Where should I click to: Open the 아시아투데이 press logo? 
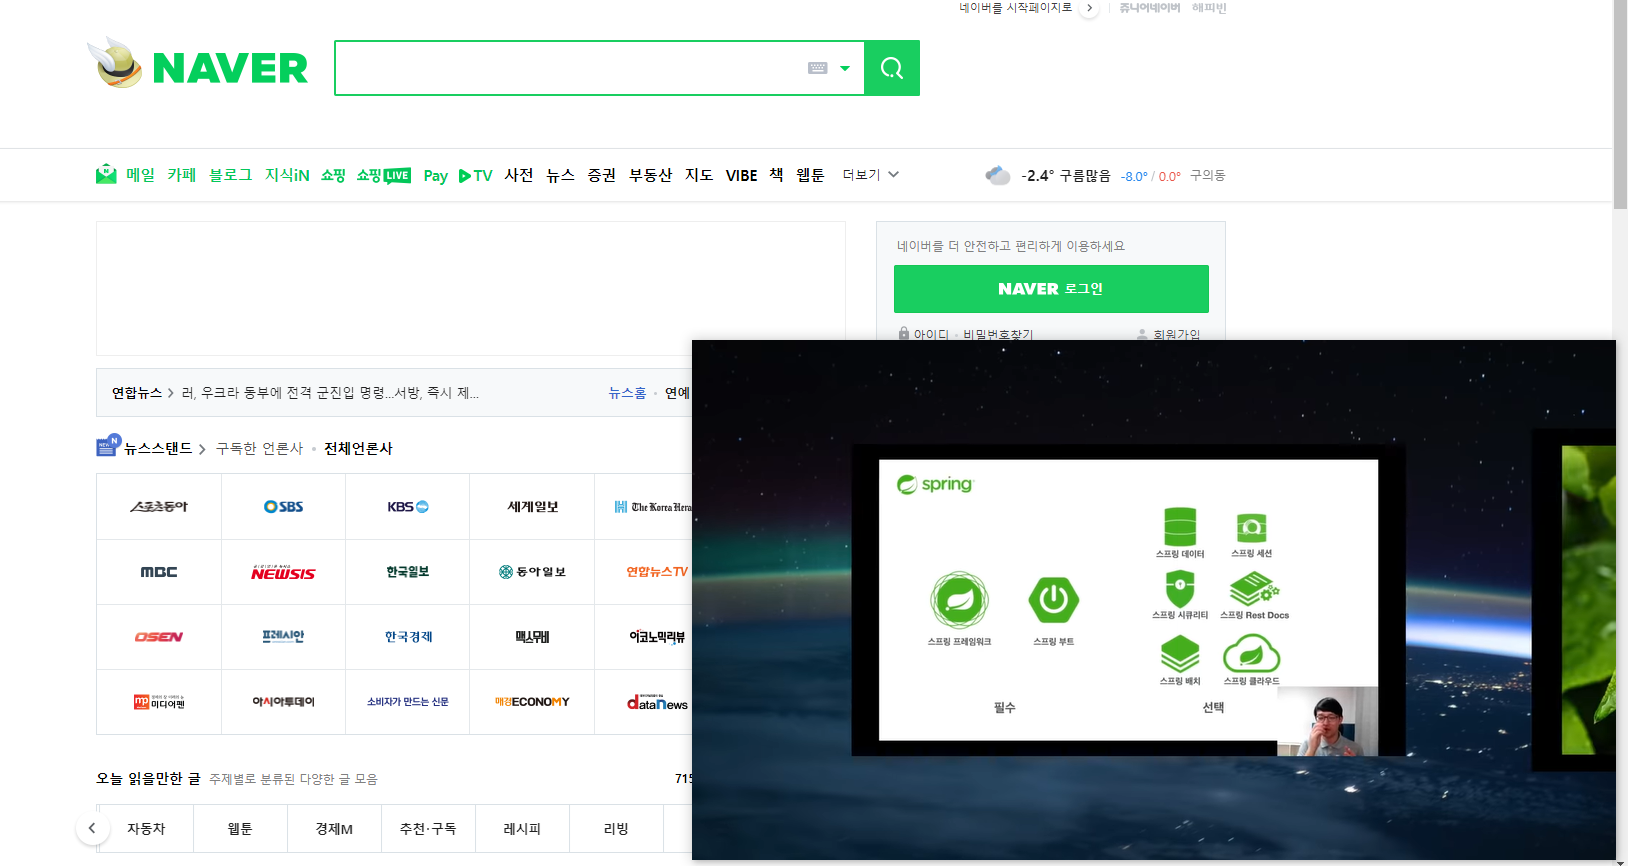point(283,702)
